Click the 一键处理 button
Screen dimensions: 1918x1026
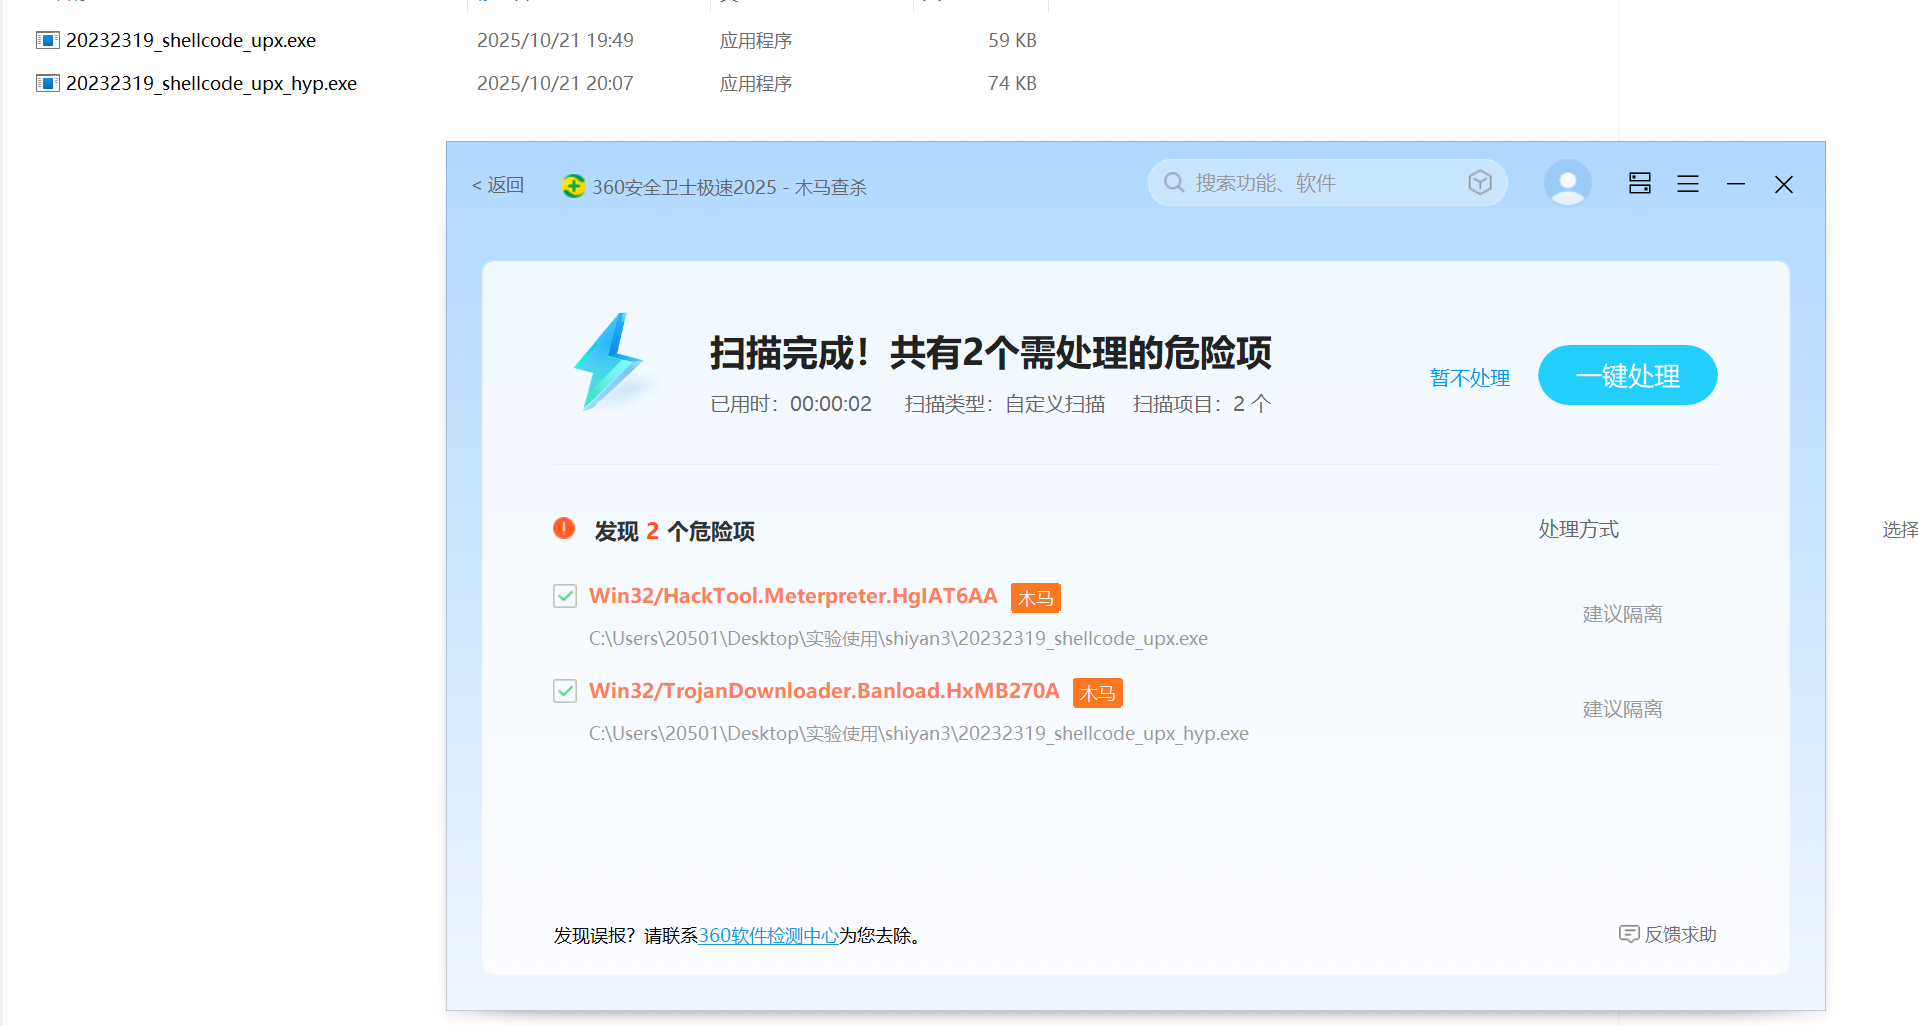point(1628,375)
